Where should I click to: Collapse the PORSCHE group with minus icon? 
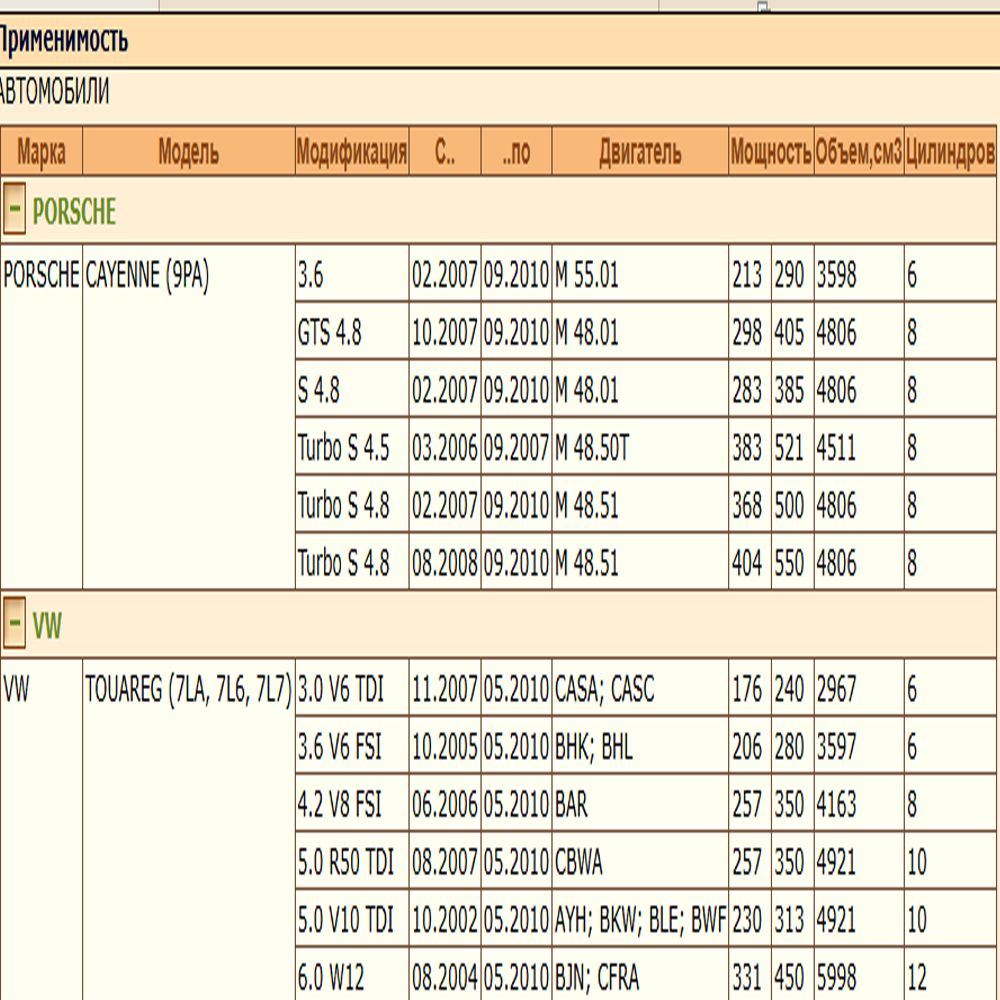16,211
